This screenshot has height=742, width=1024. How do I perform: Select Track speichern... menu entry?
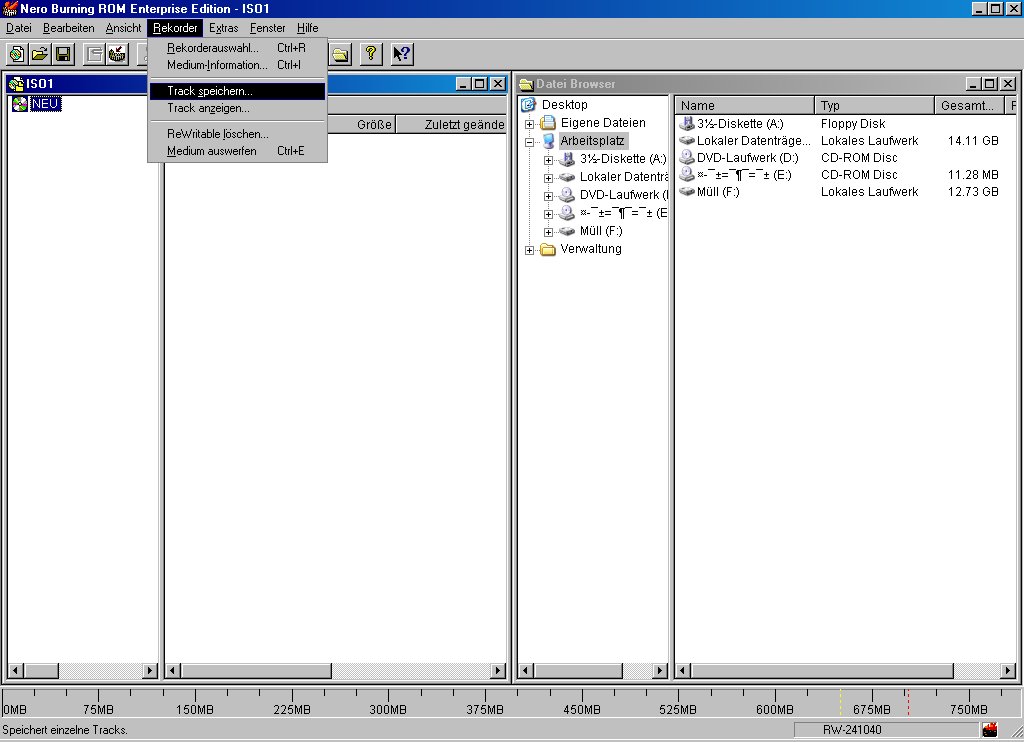pyautogui.click(x=237, y=91)
